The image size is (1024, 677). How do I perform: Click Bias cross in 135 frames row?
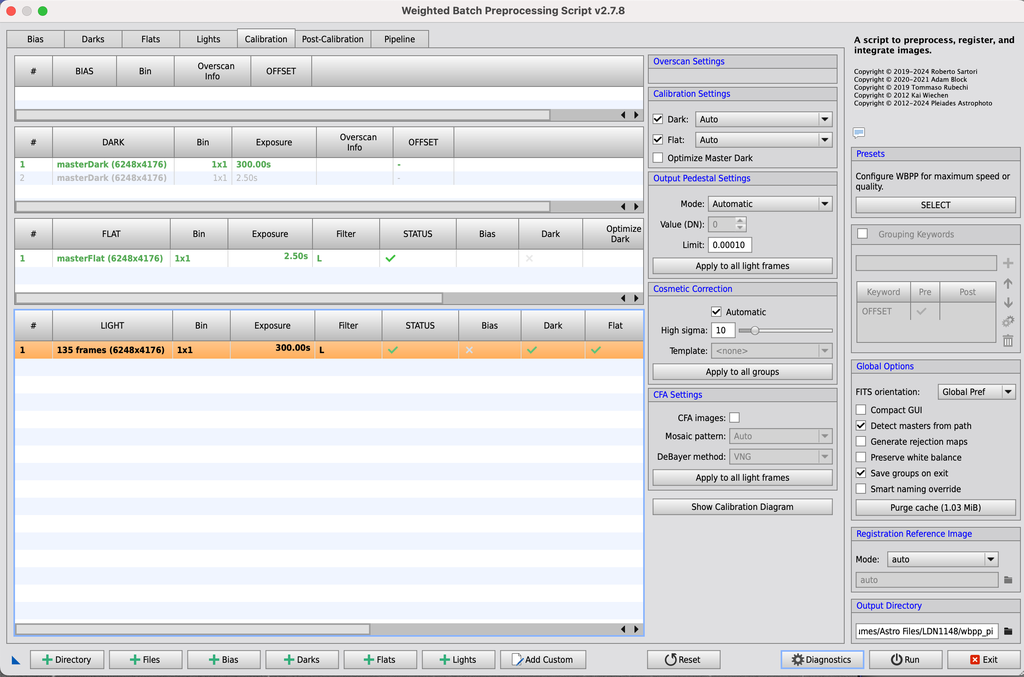[x=469, y=350]
